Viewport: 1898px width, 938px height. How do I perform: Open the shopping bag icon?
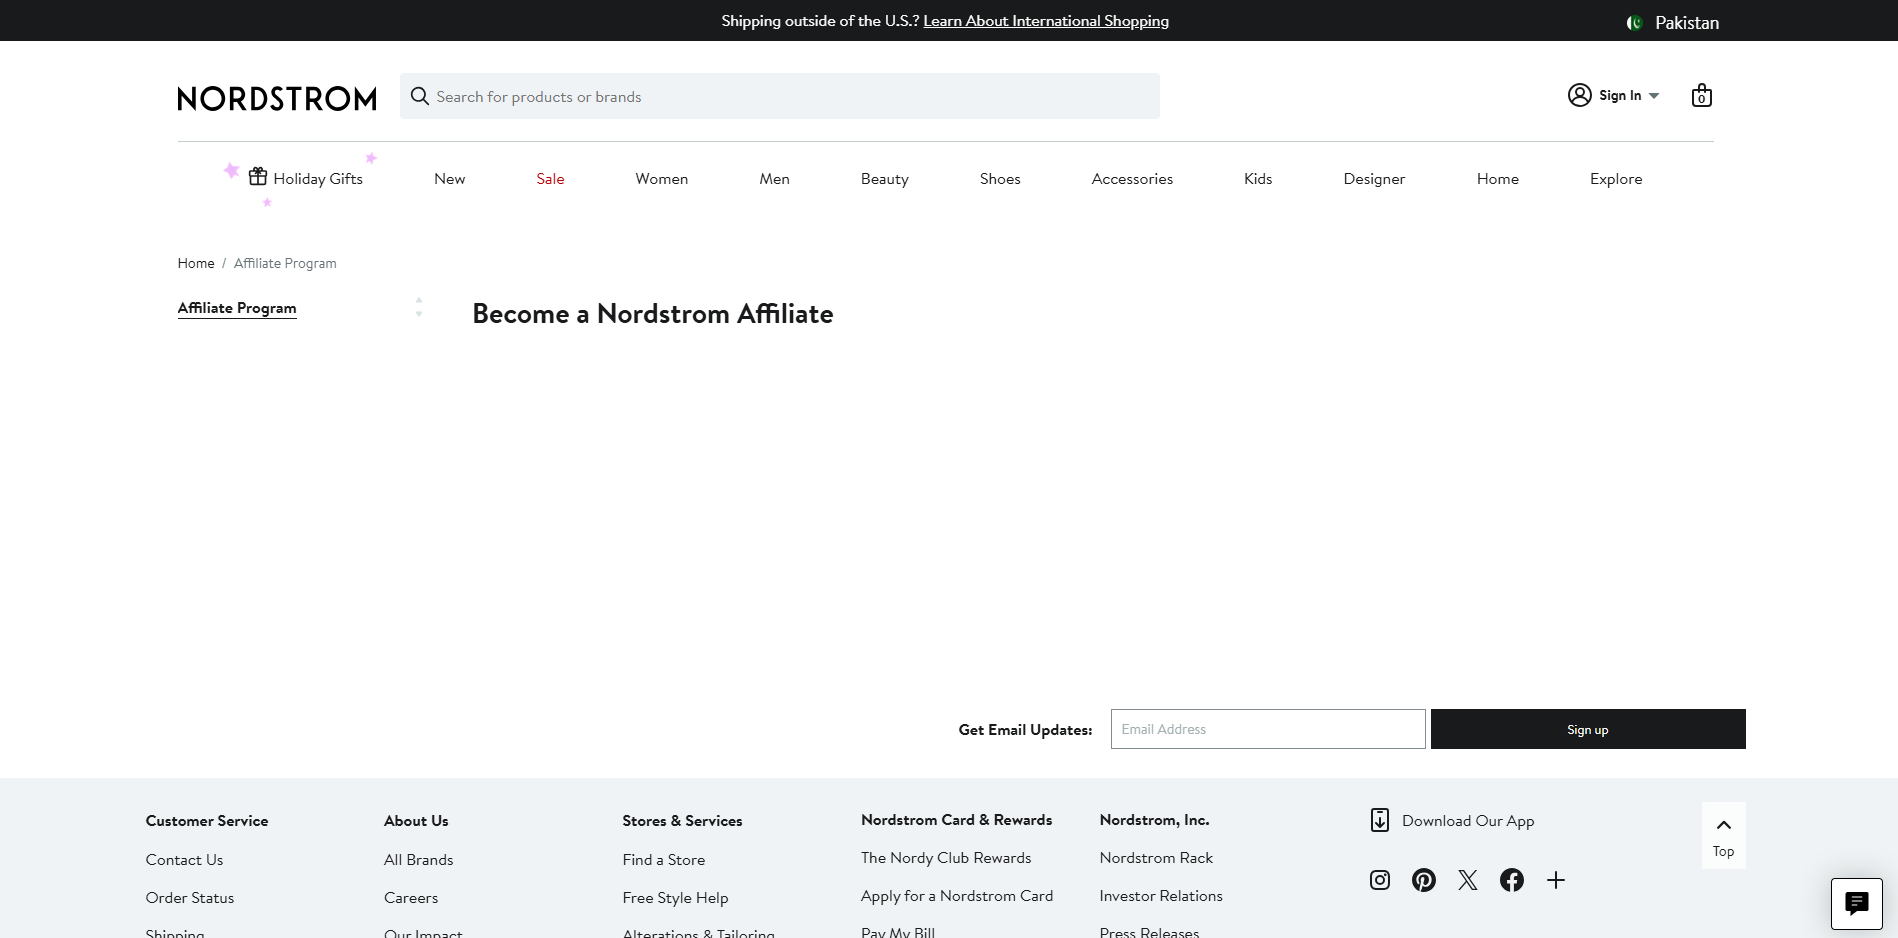[x=1701, y=96]
